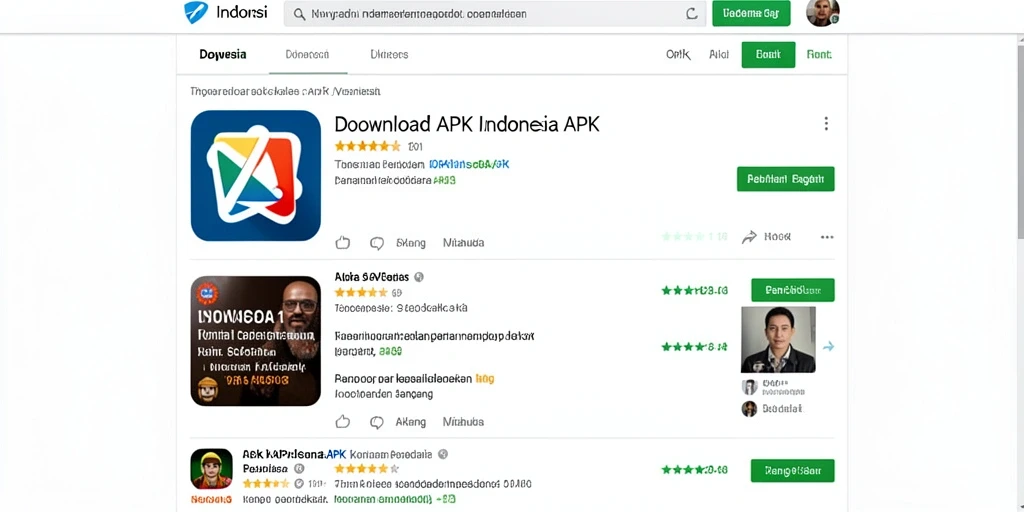Open the photo of the man in a suit
1024x512 pixels.
pyautogui.click(x=778, y=340)
